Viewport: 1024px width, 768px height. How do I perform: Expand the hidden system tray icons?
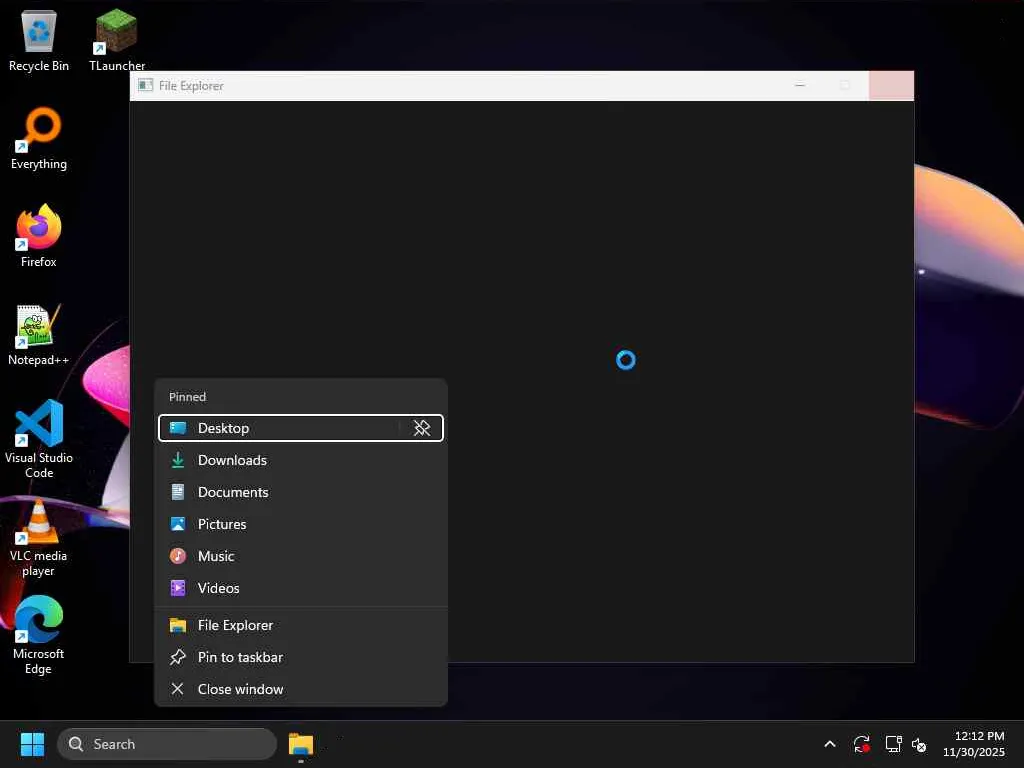829,744
